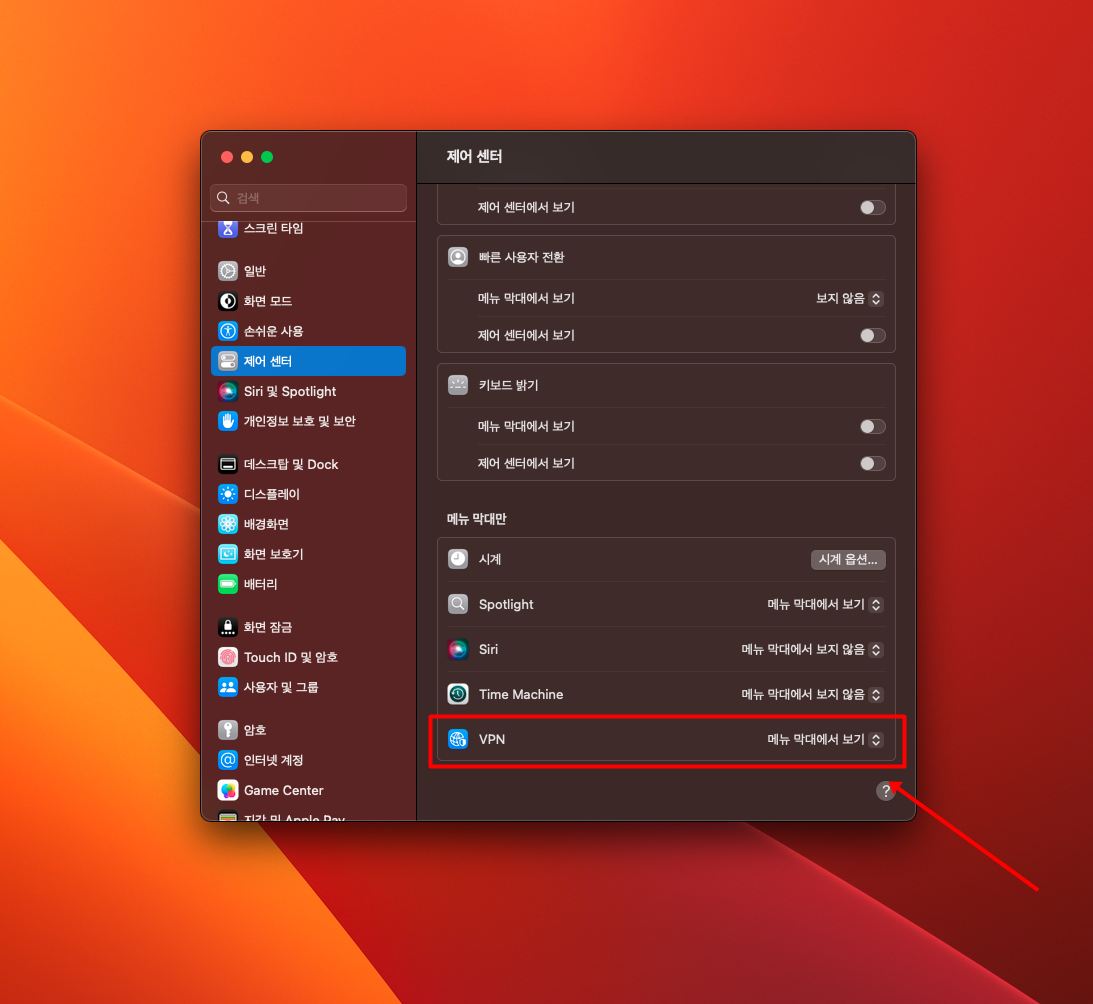Click the Displays (디스플레이) icon
Screen dimensions: 1093x1004
[x=228, y=494]
